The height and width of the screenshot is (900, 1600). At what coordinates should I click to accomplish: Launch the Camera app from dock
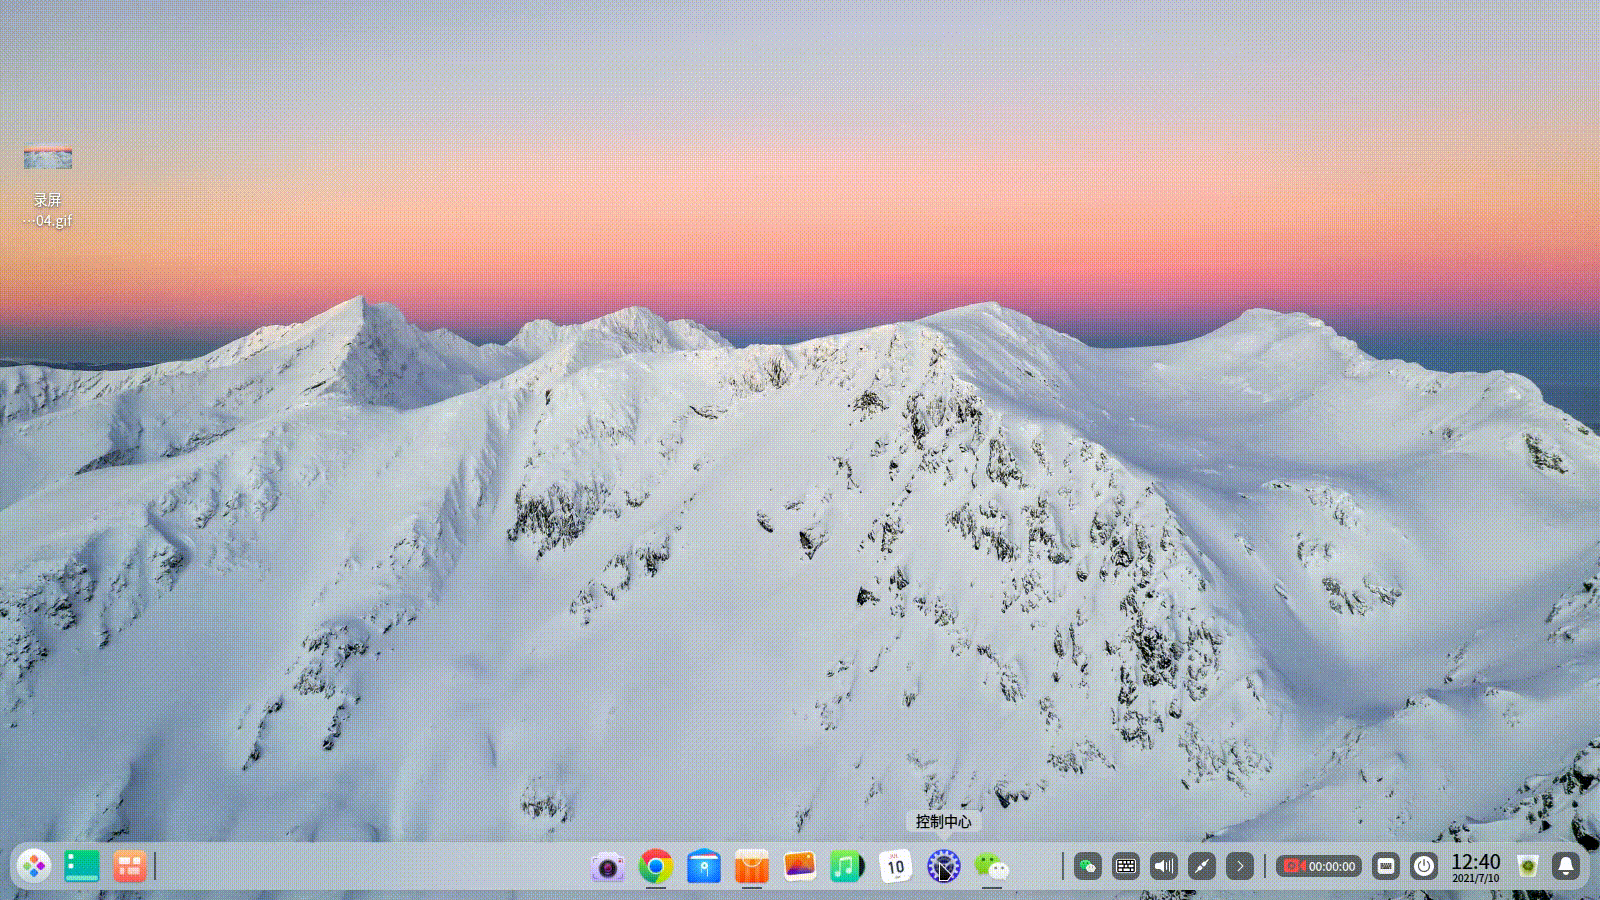(x=607, y=866)
